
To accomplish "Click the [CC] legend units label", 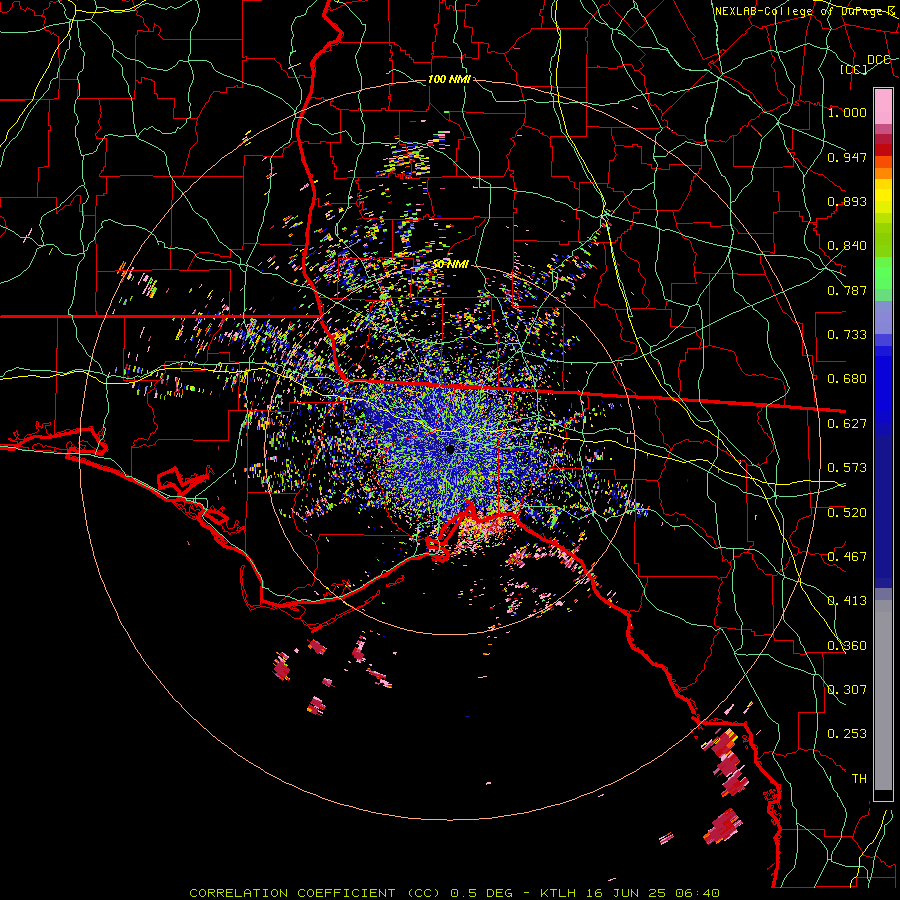I will click(854, 69).
